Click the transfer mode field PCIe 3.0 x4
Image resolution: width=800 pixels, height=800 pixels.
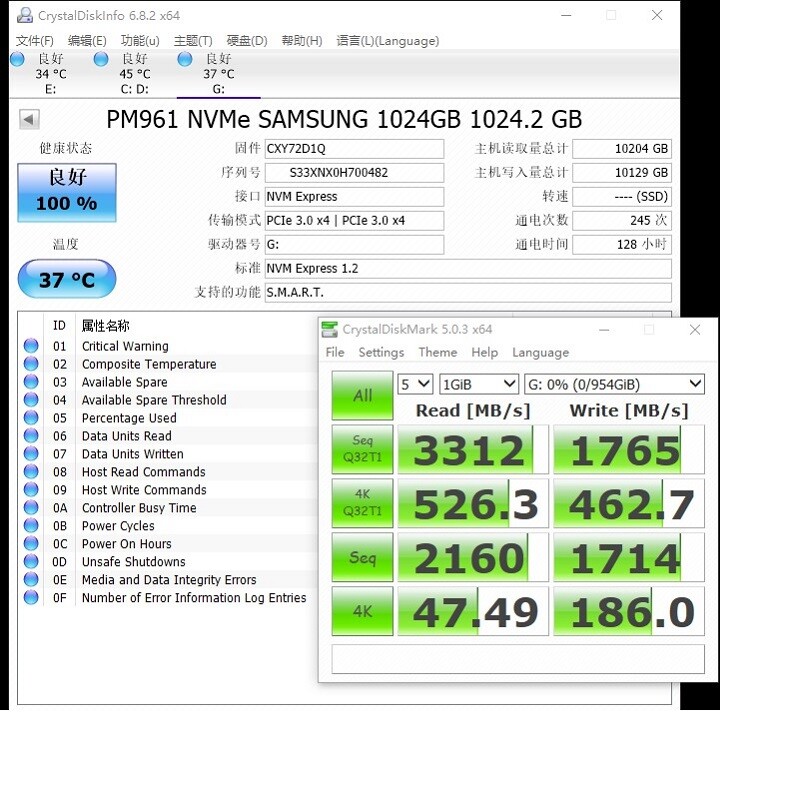(354, 220)
